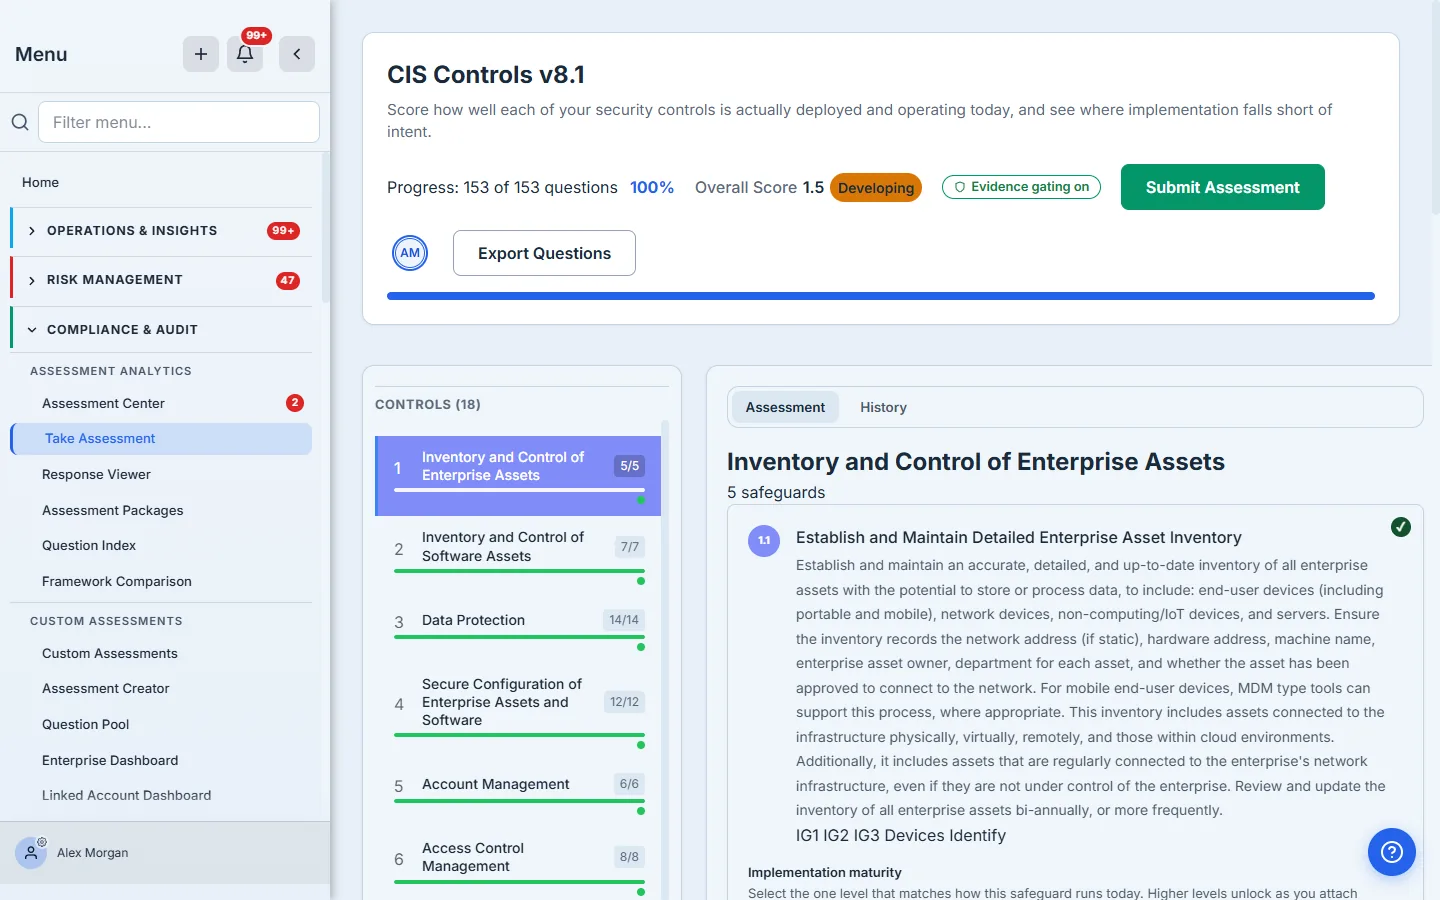Select control 3 Data Protection

pos(518,629)
